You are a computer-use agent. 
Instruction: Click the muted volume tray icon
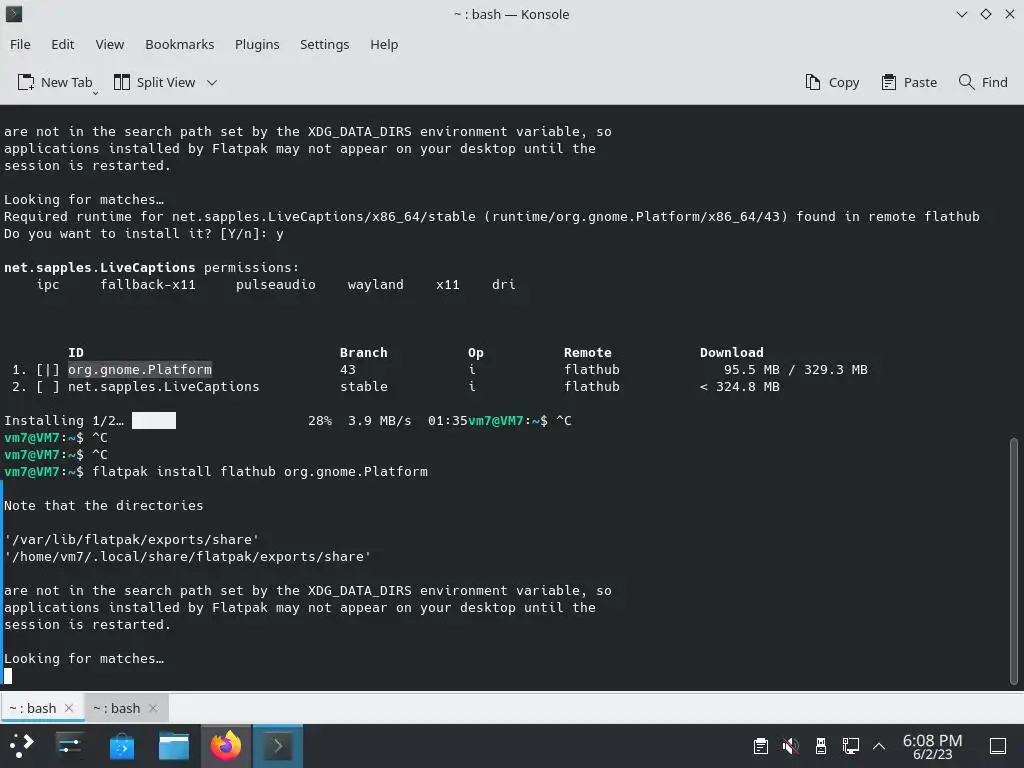[790, 746]
